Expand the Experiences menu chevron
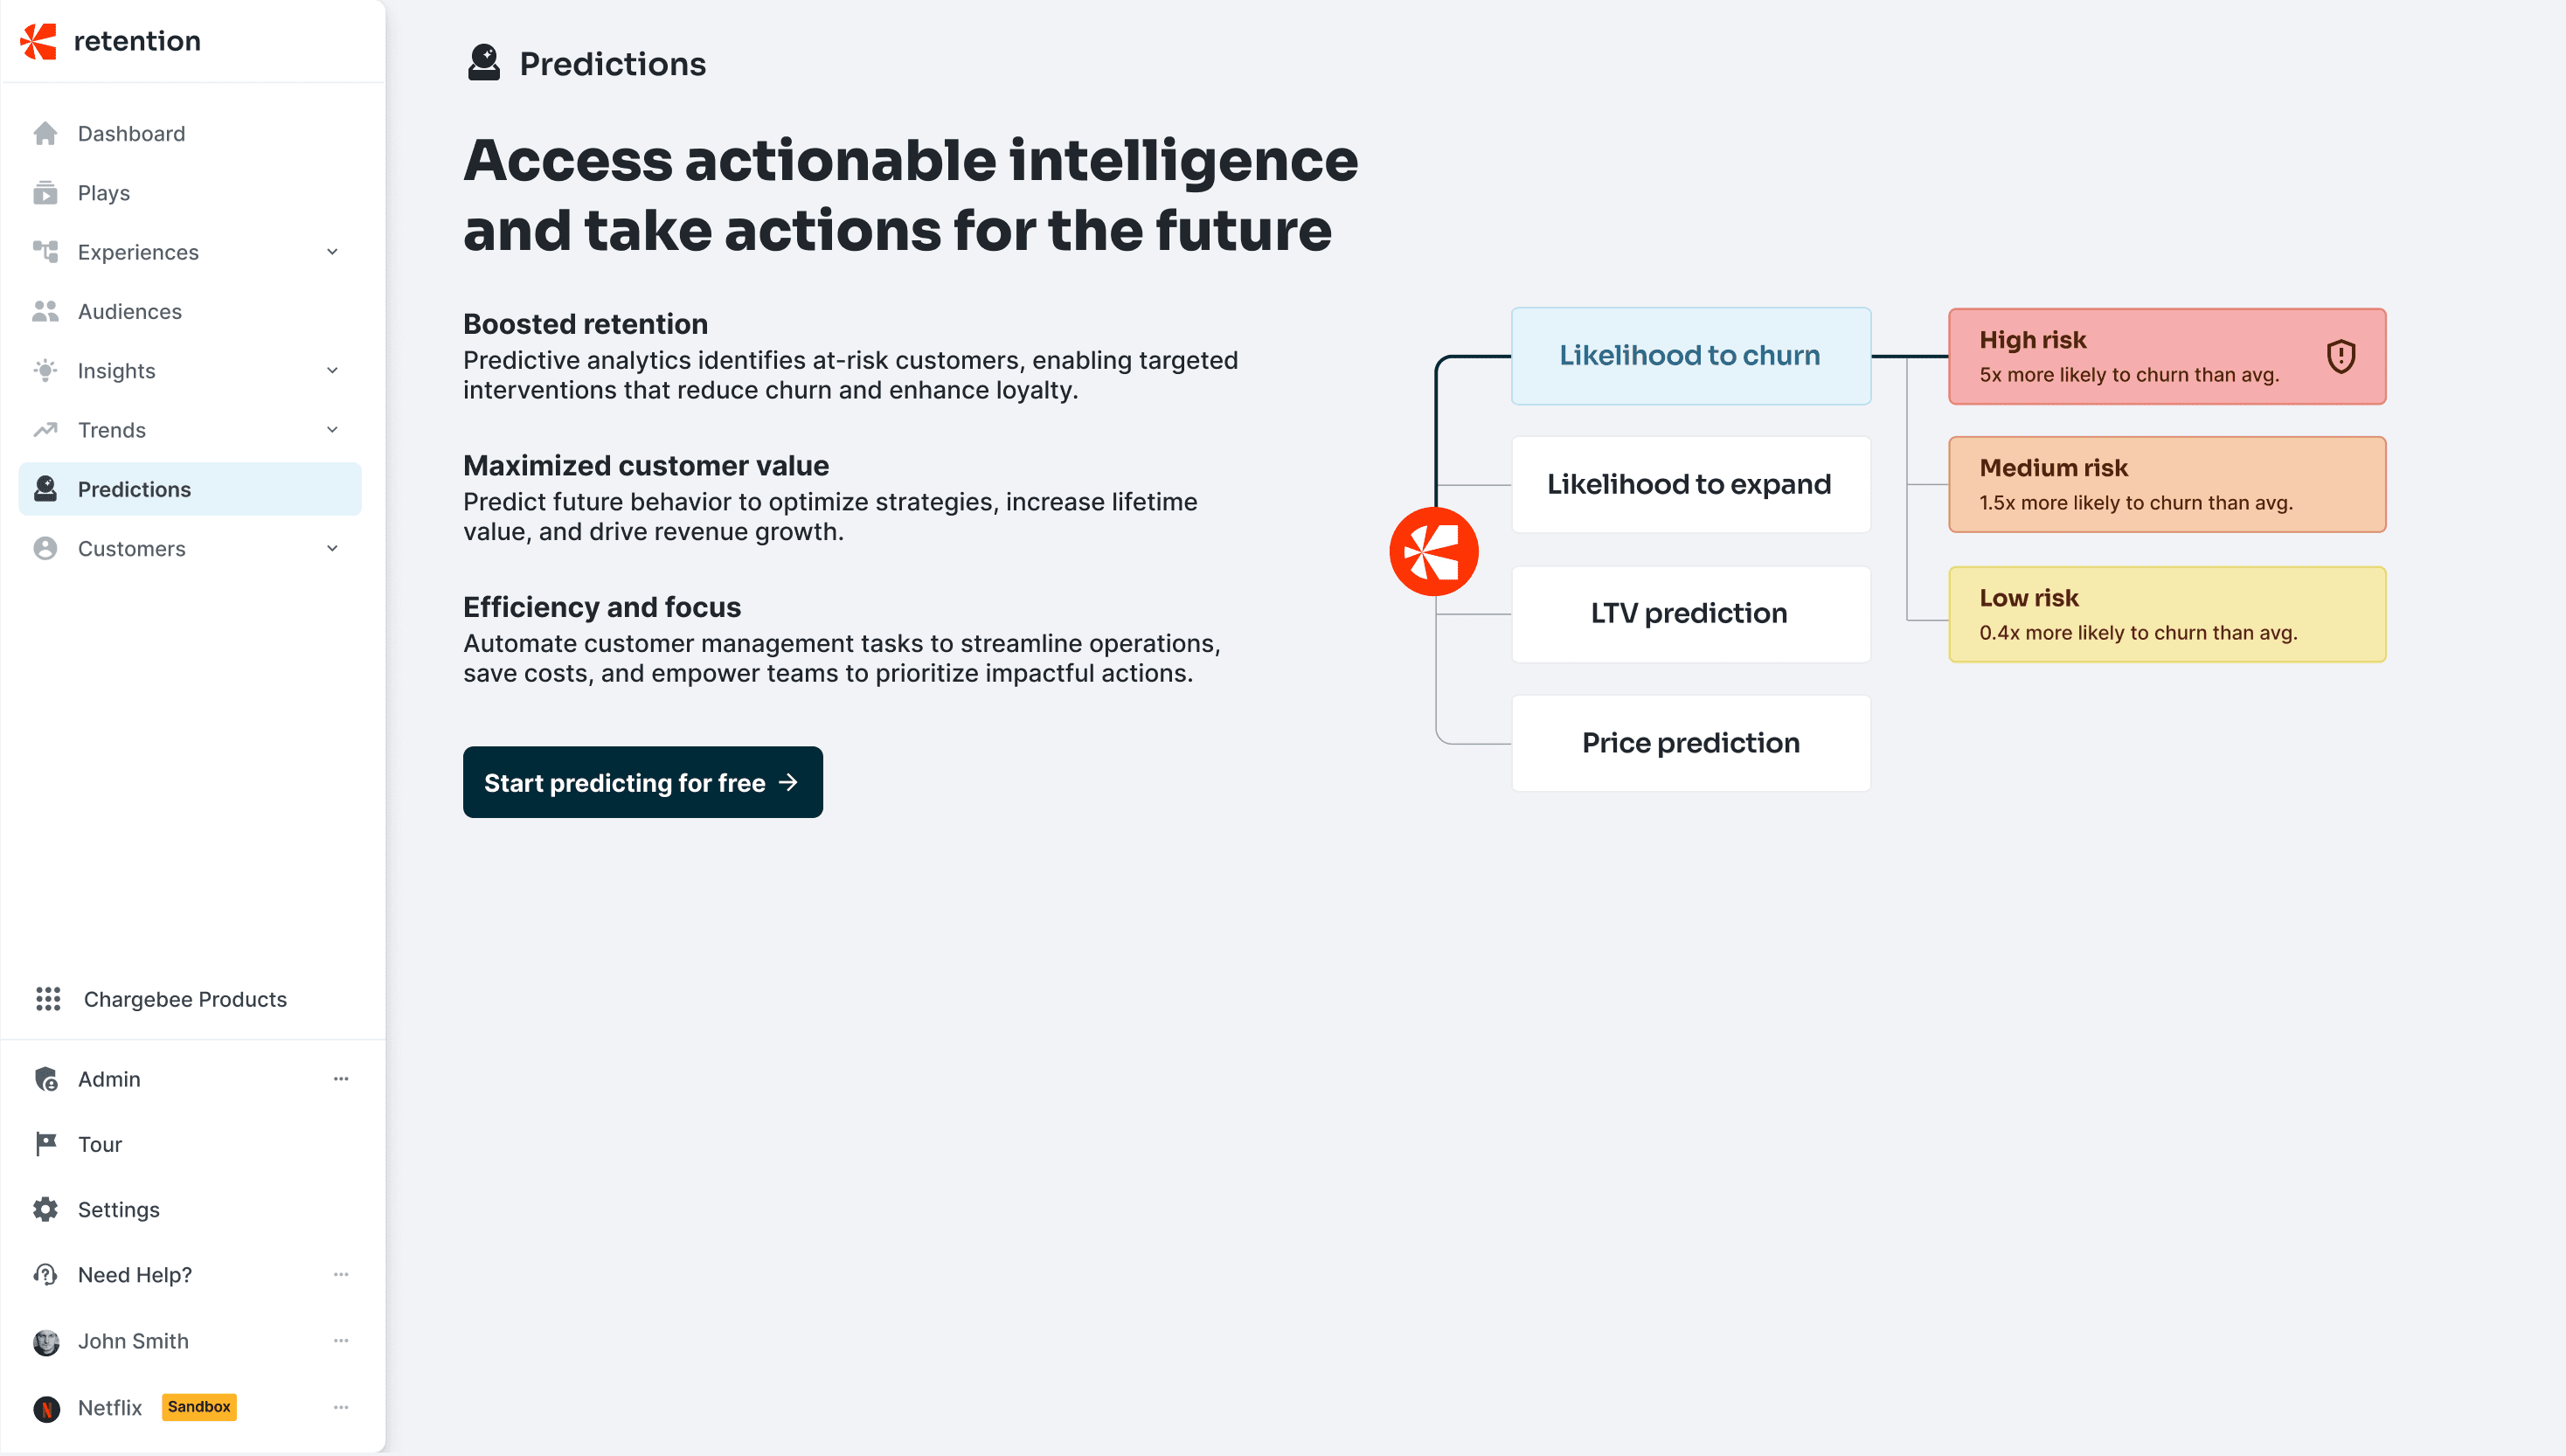The height and width of the screenshot is (1456, 2566). (332, 252)
